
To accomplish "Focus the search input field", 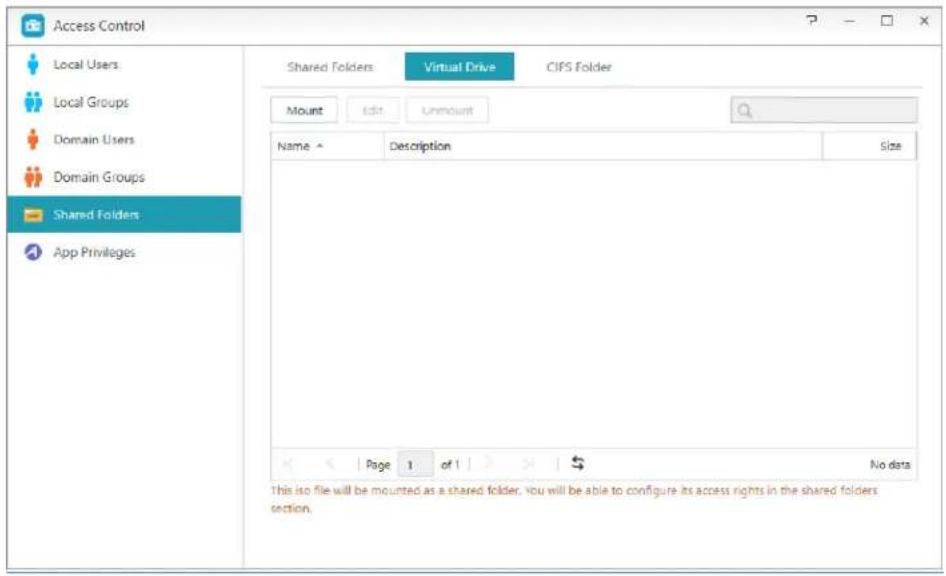I will tap(824, 110).
